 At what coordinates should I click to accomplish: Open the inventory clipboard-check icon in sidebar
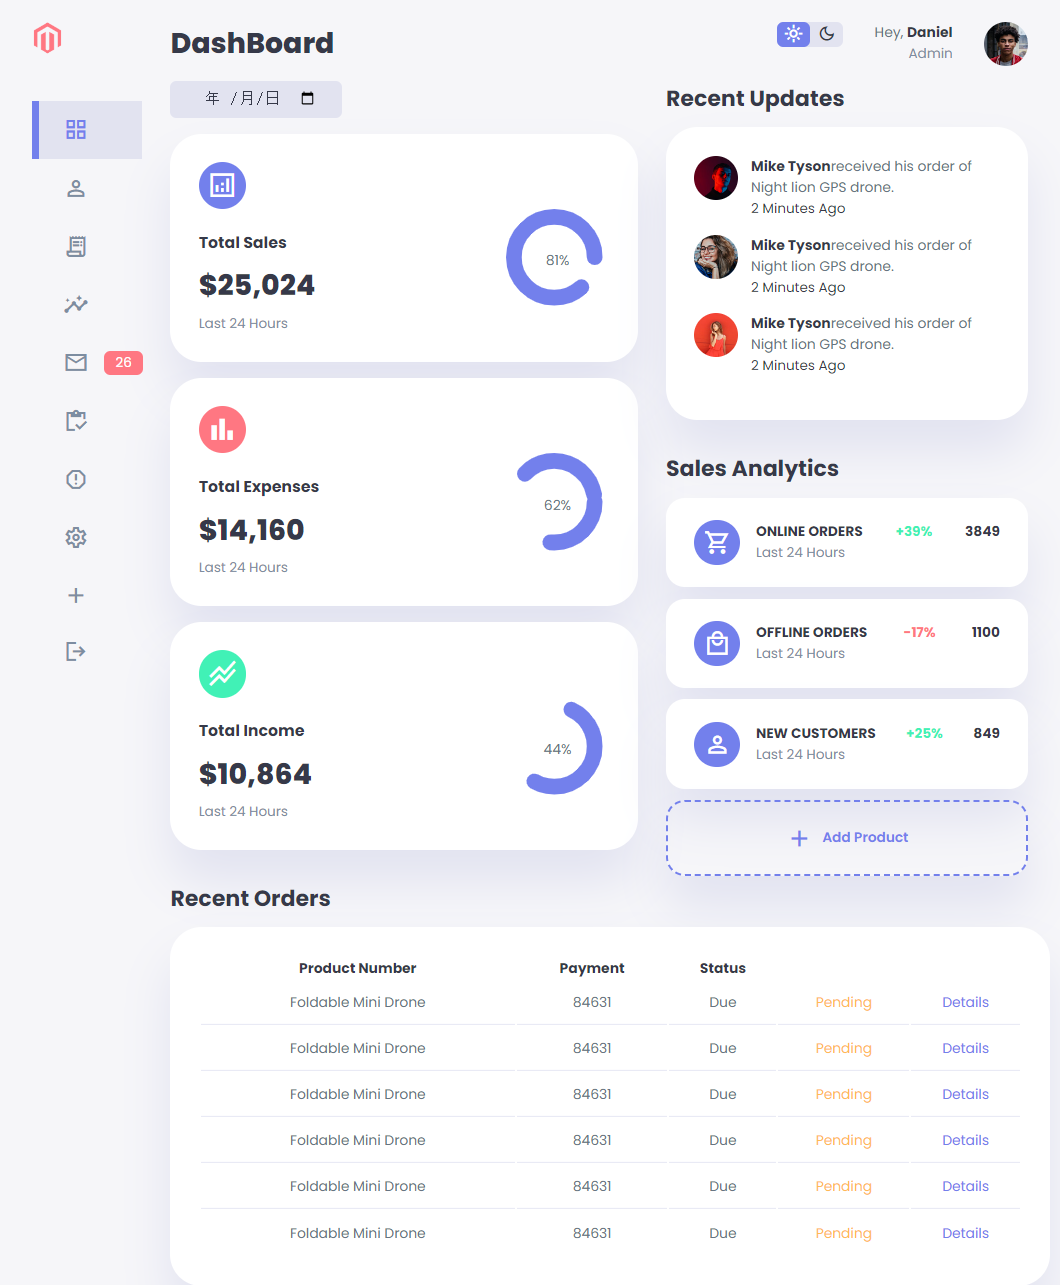(x=76, y=421)
